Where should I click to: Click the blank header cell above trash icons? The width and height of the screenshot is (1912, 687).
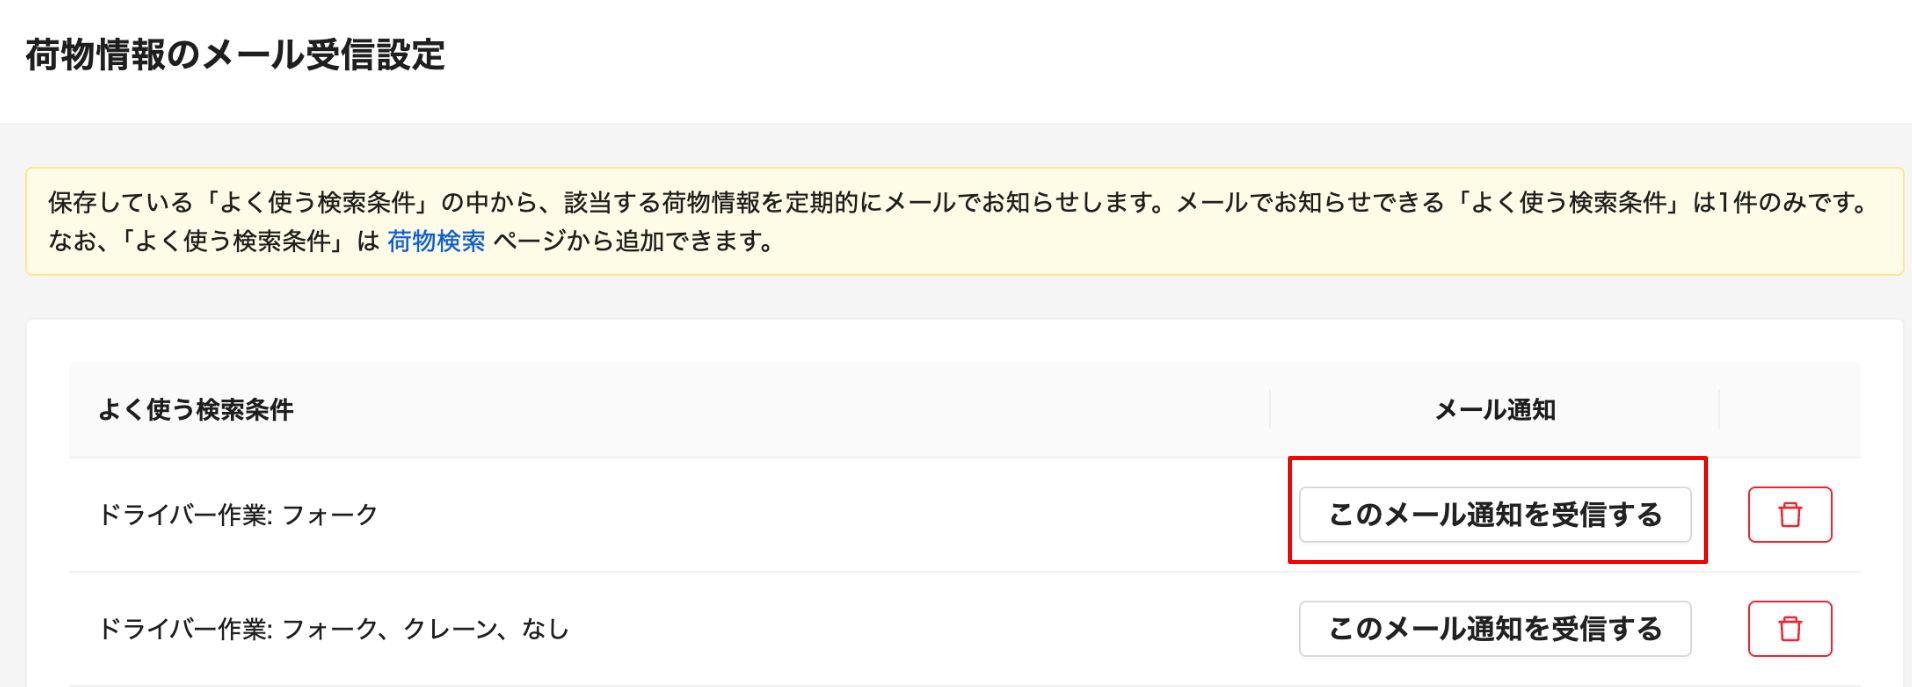click(x=1790, y=410)
